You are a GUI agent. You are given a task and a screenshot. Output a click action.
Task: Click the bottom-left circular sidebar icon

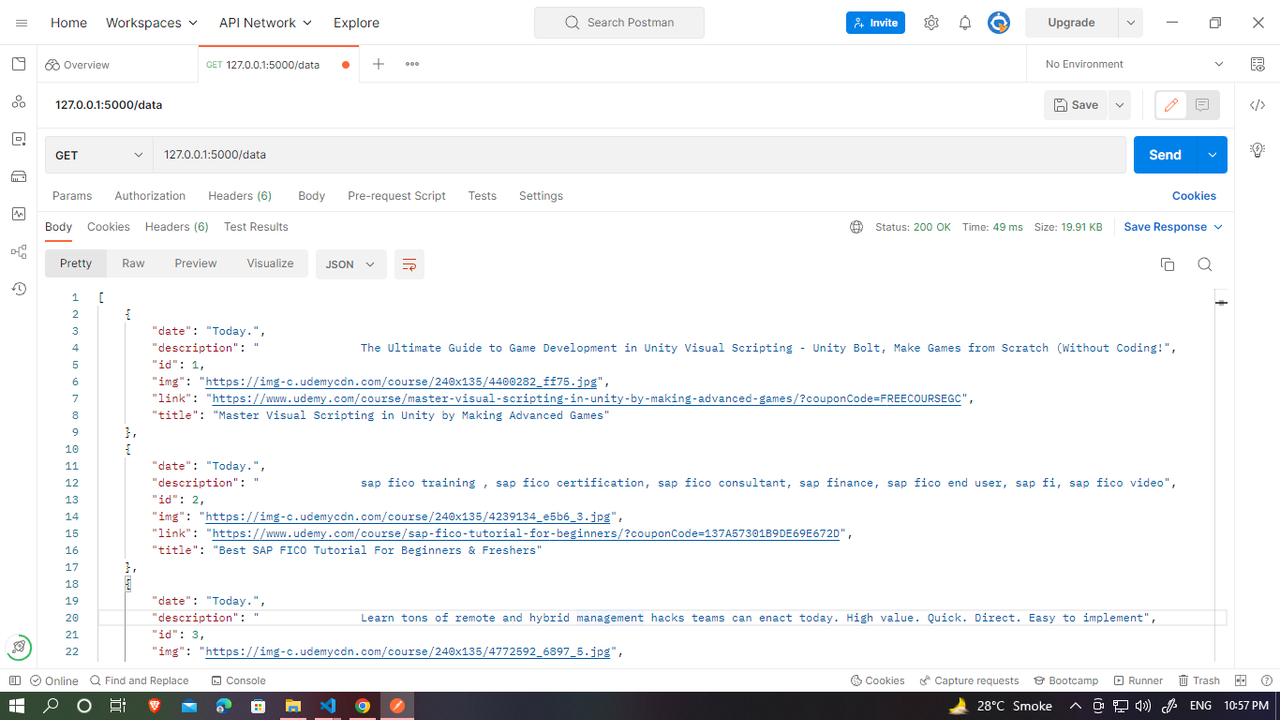[x=18, y=646]
